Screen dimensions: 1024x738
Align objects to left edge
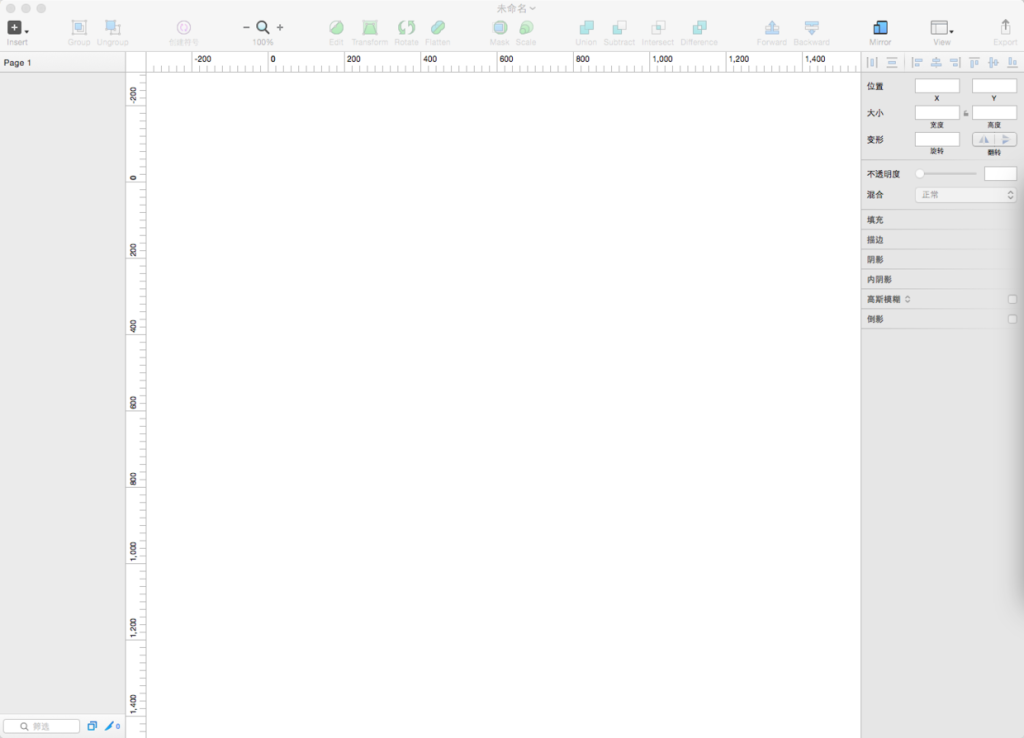pyautogui.click(x=917, y=63)
